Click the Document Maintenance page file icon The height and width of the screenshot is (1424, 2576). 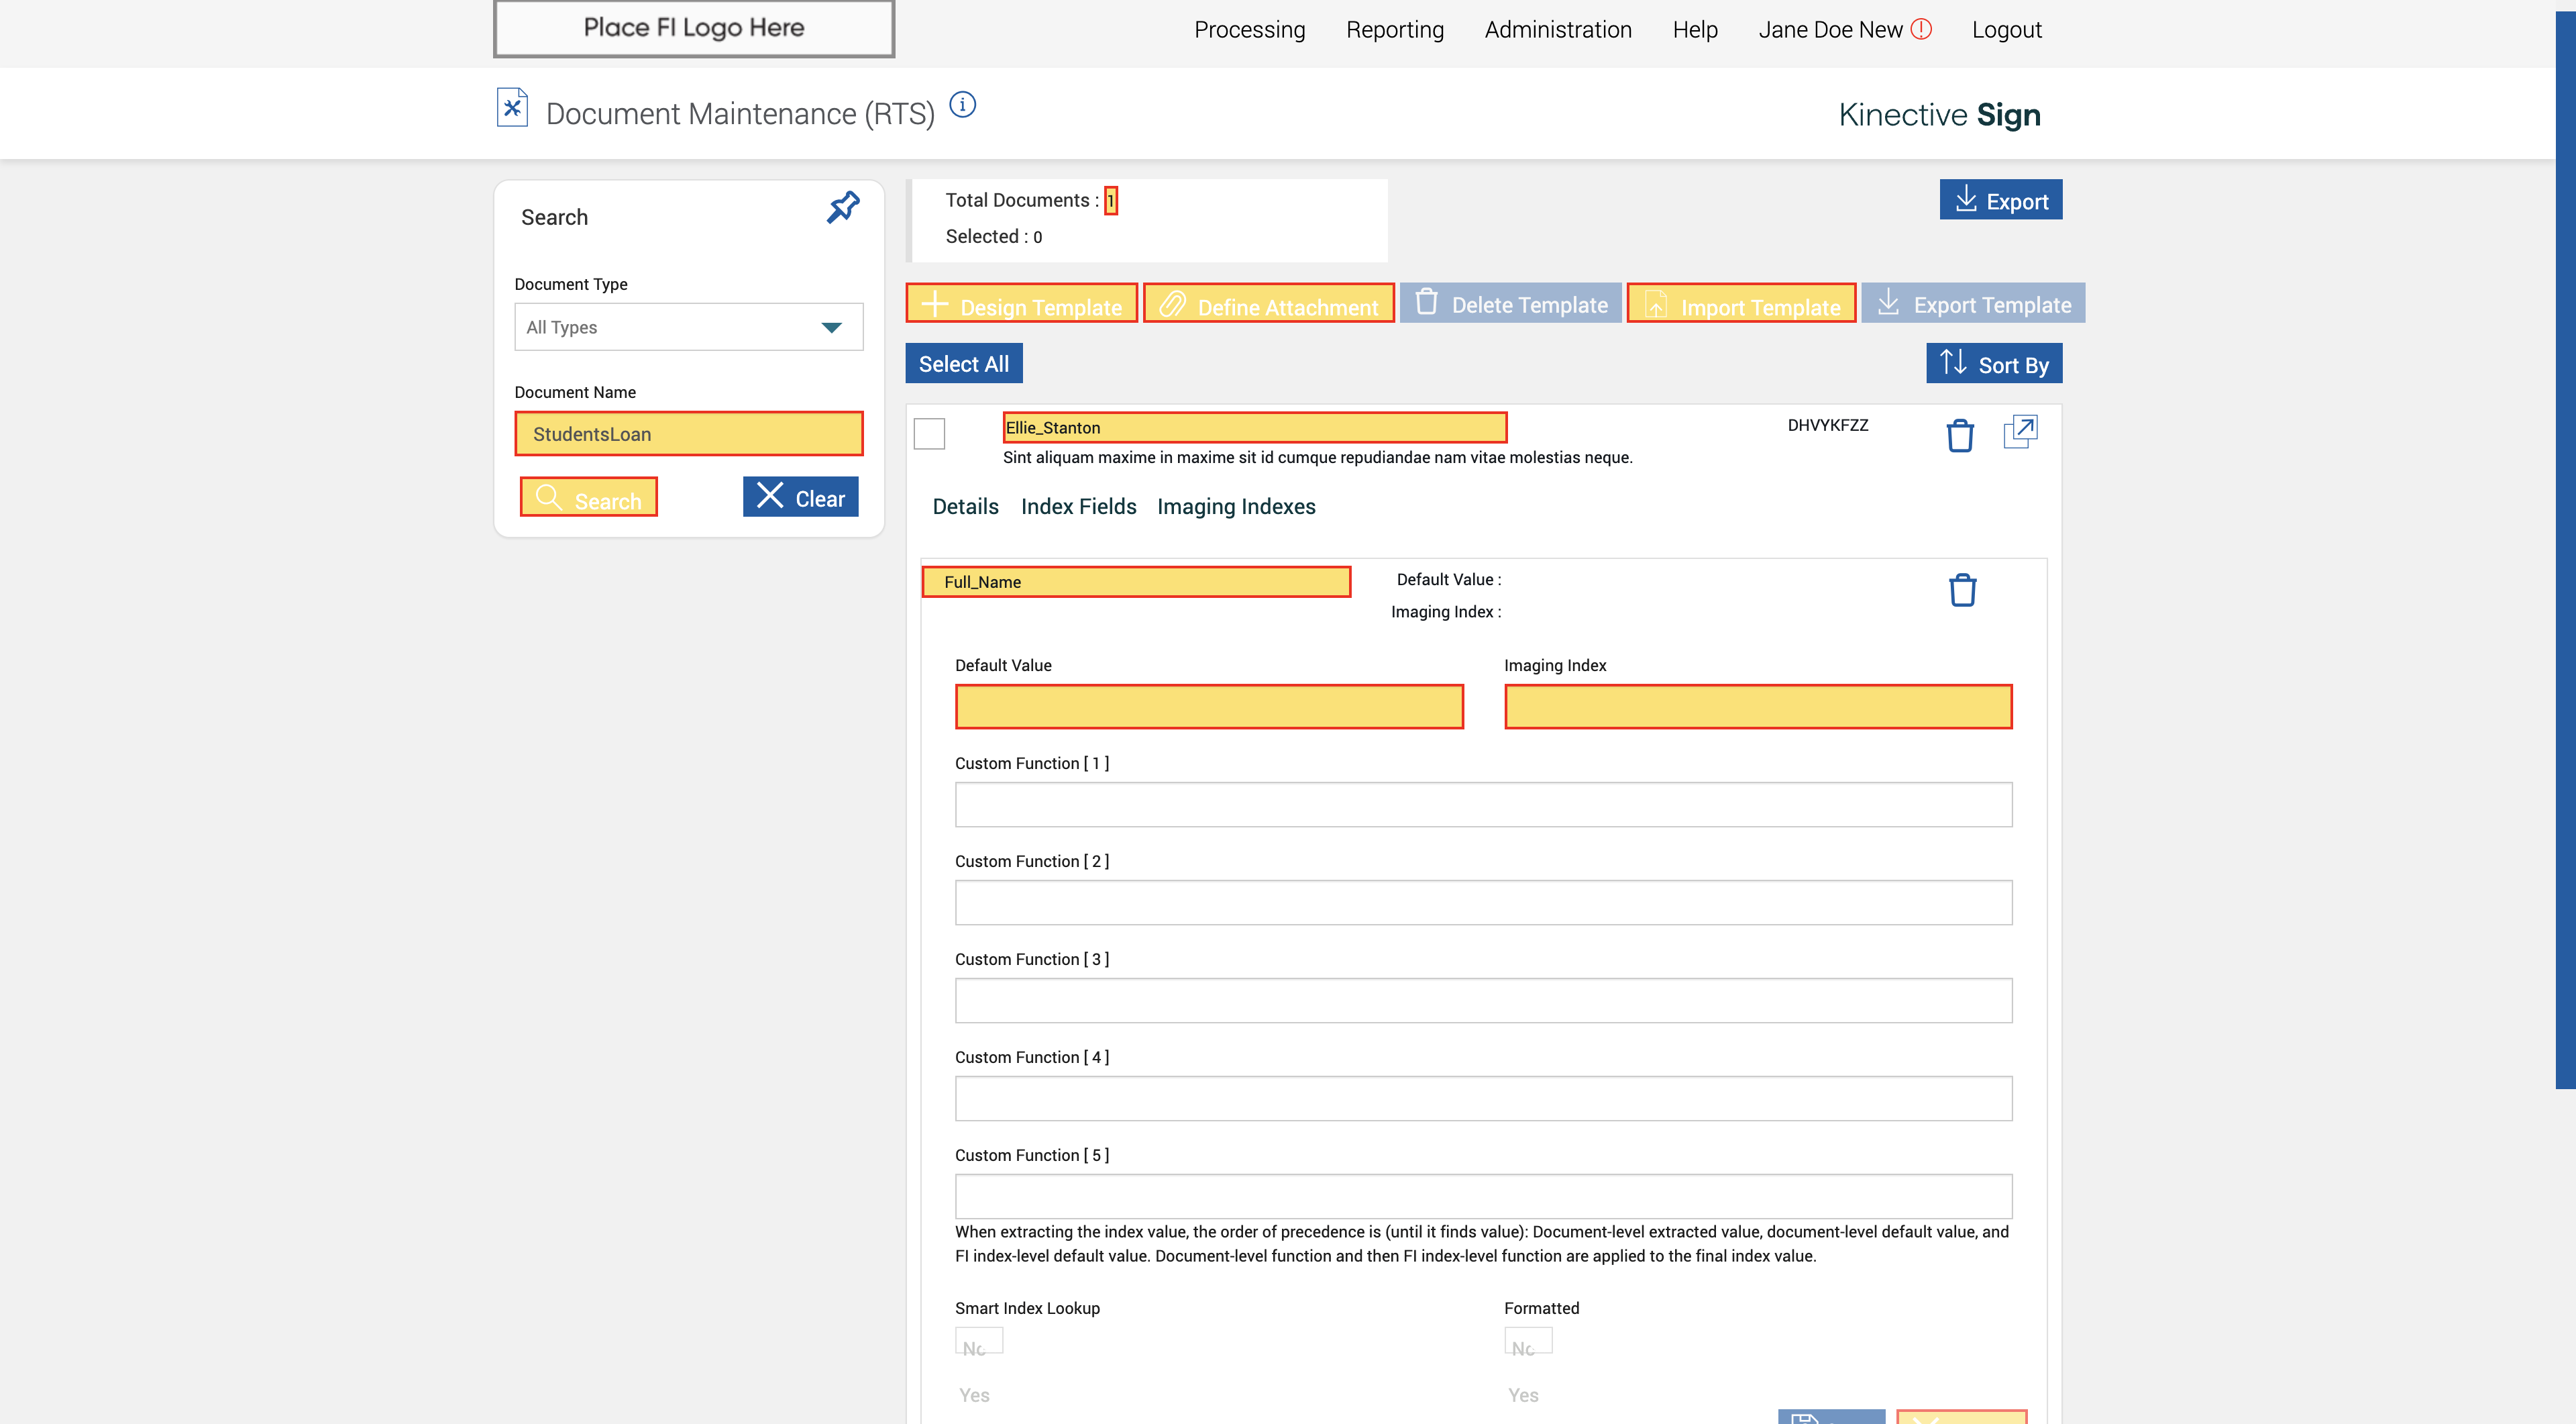click(512, 108)
